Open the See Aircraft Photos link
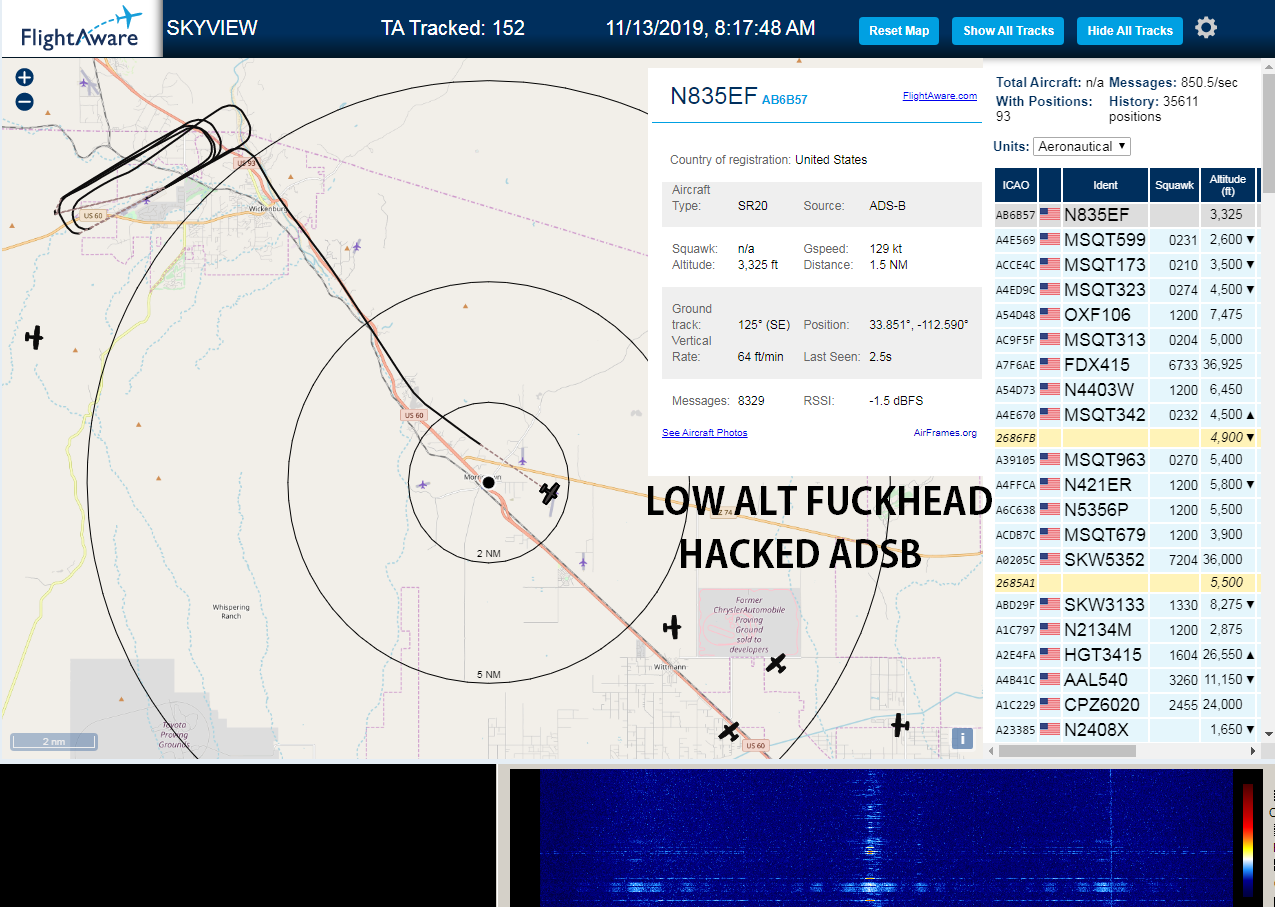This screenshot has height=907, width=1275. (x=704, y=433)
